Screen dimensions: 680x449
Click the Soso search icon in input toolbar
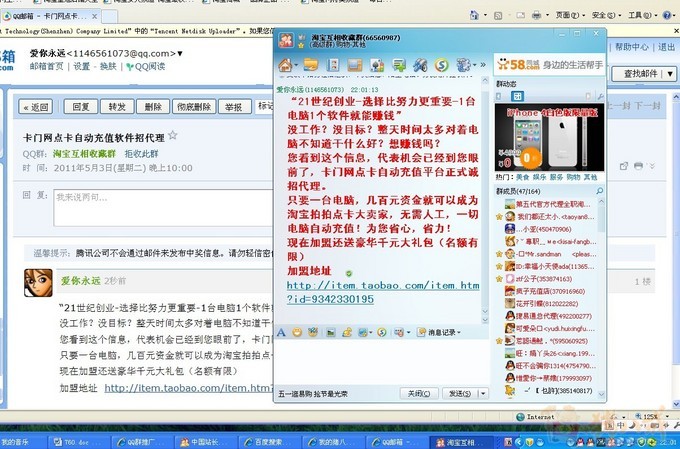point(382,332)
